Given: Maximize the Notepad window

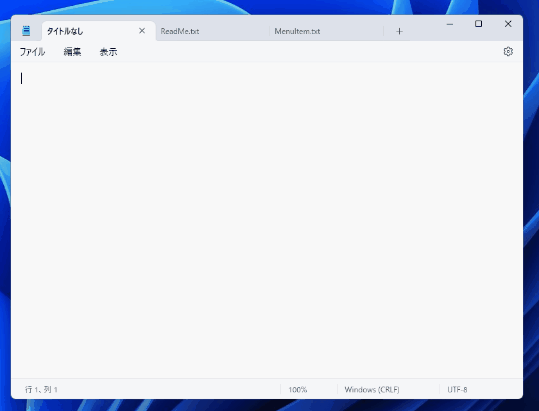Looking at the screenshot, I should (478, 24).
